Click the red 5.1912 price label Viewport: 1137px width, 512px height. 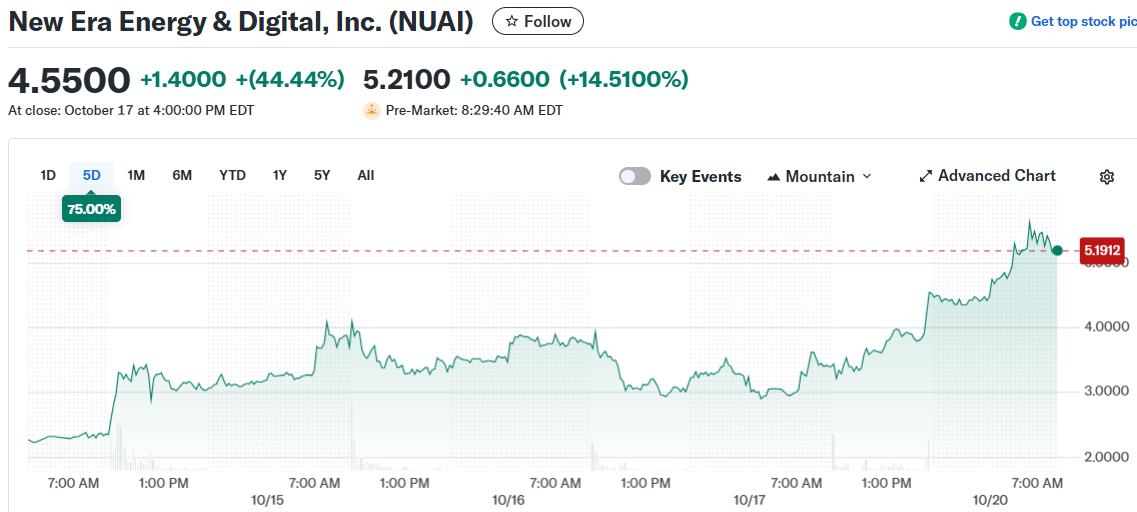click(x=1102, y=249)
